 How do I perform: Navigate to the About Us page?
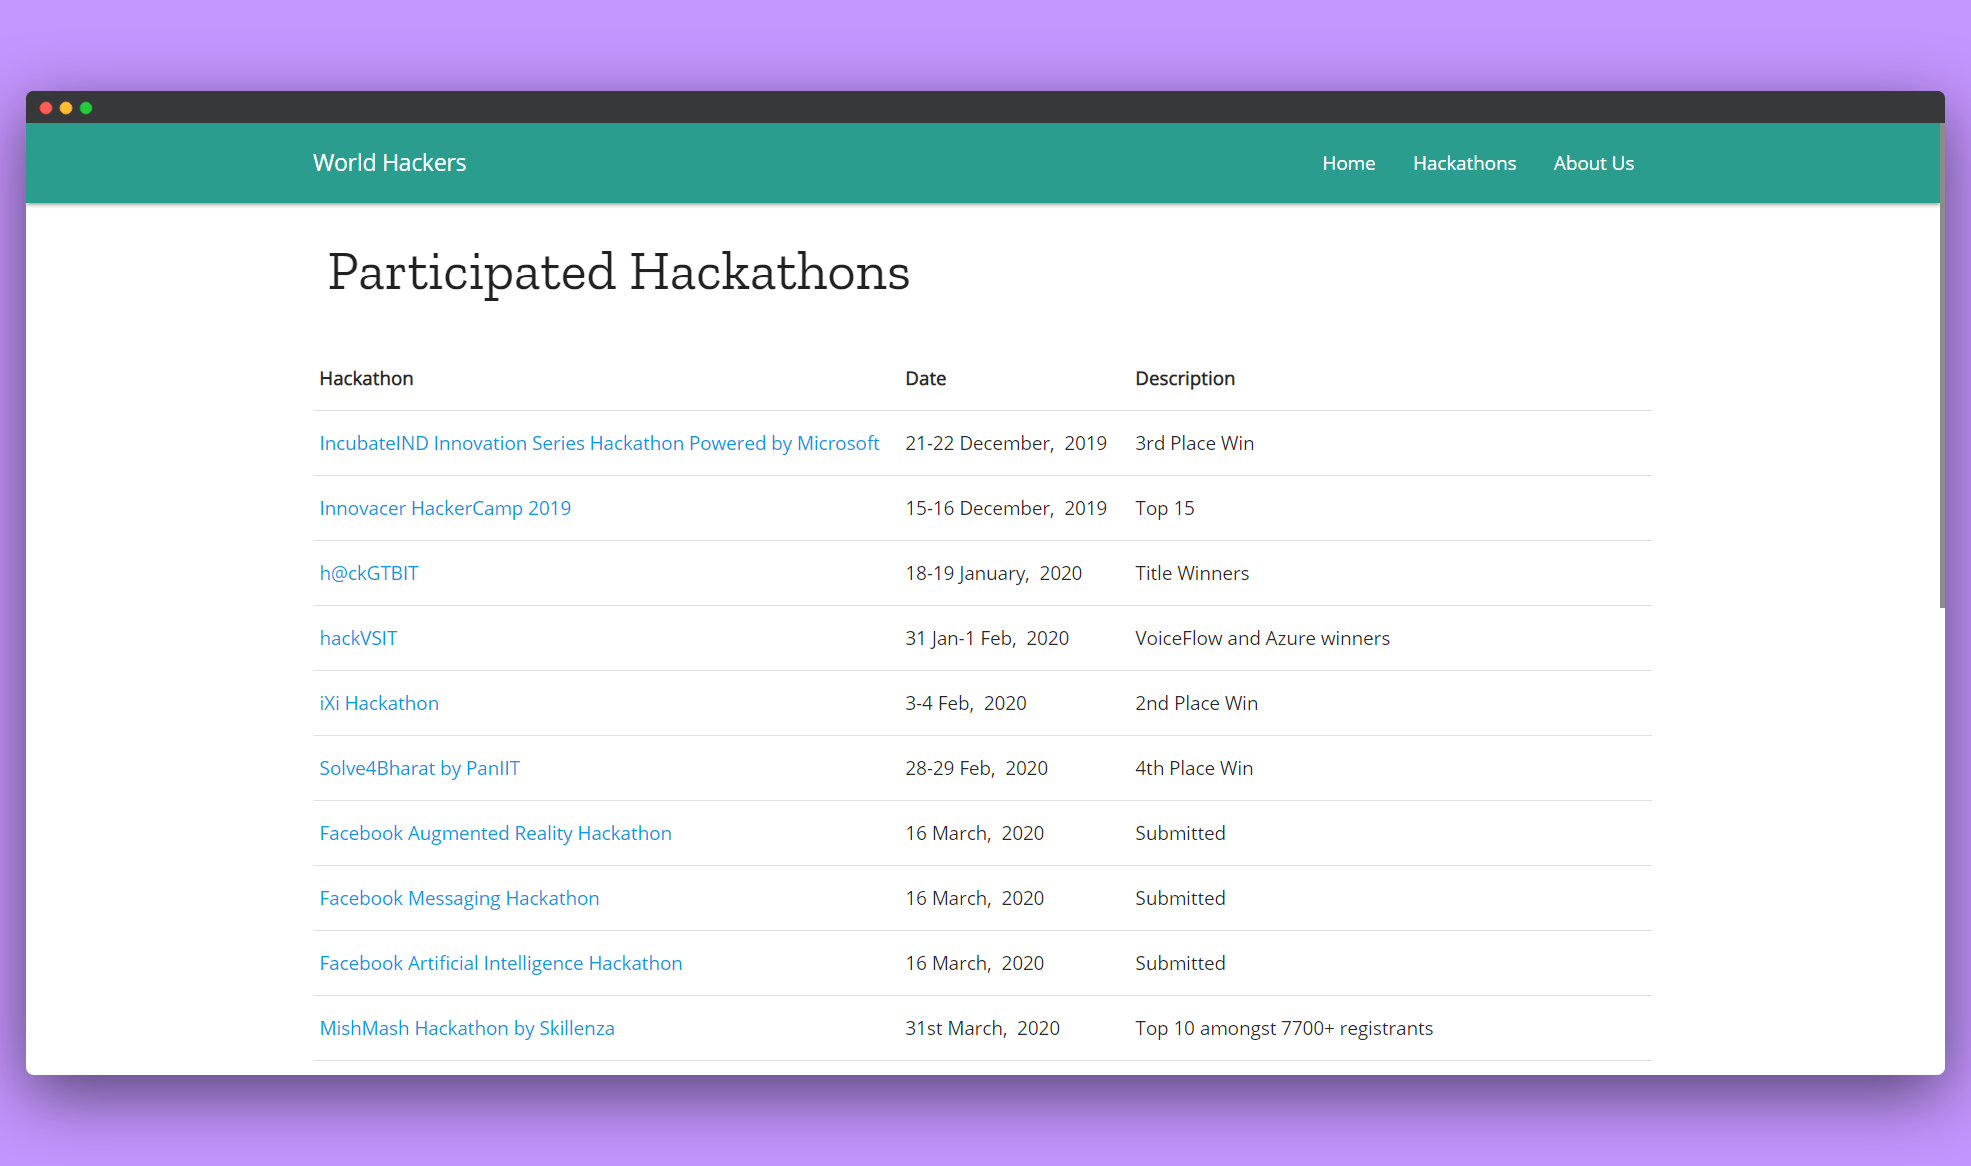click(1593, 163)
